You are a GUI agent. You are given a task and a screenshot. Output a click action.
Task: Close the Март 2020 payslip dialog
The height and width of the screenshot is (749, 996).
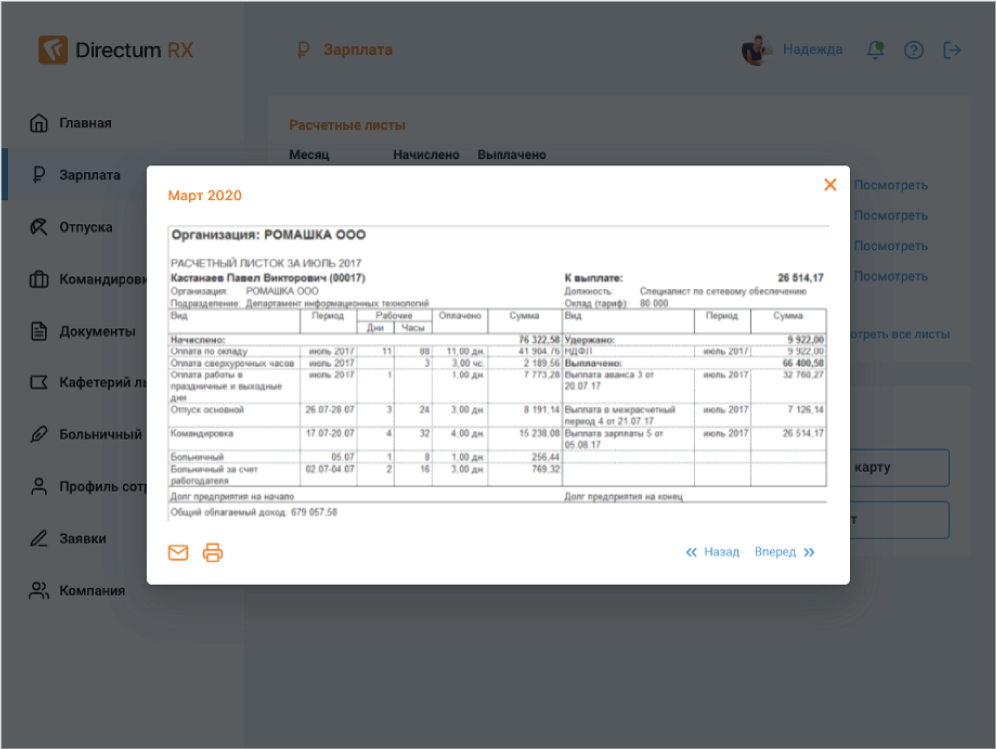(830, 185)
